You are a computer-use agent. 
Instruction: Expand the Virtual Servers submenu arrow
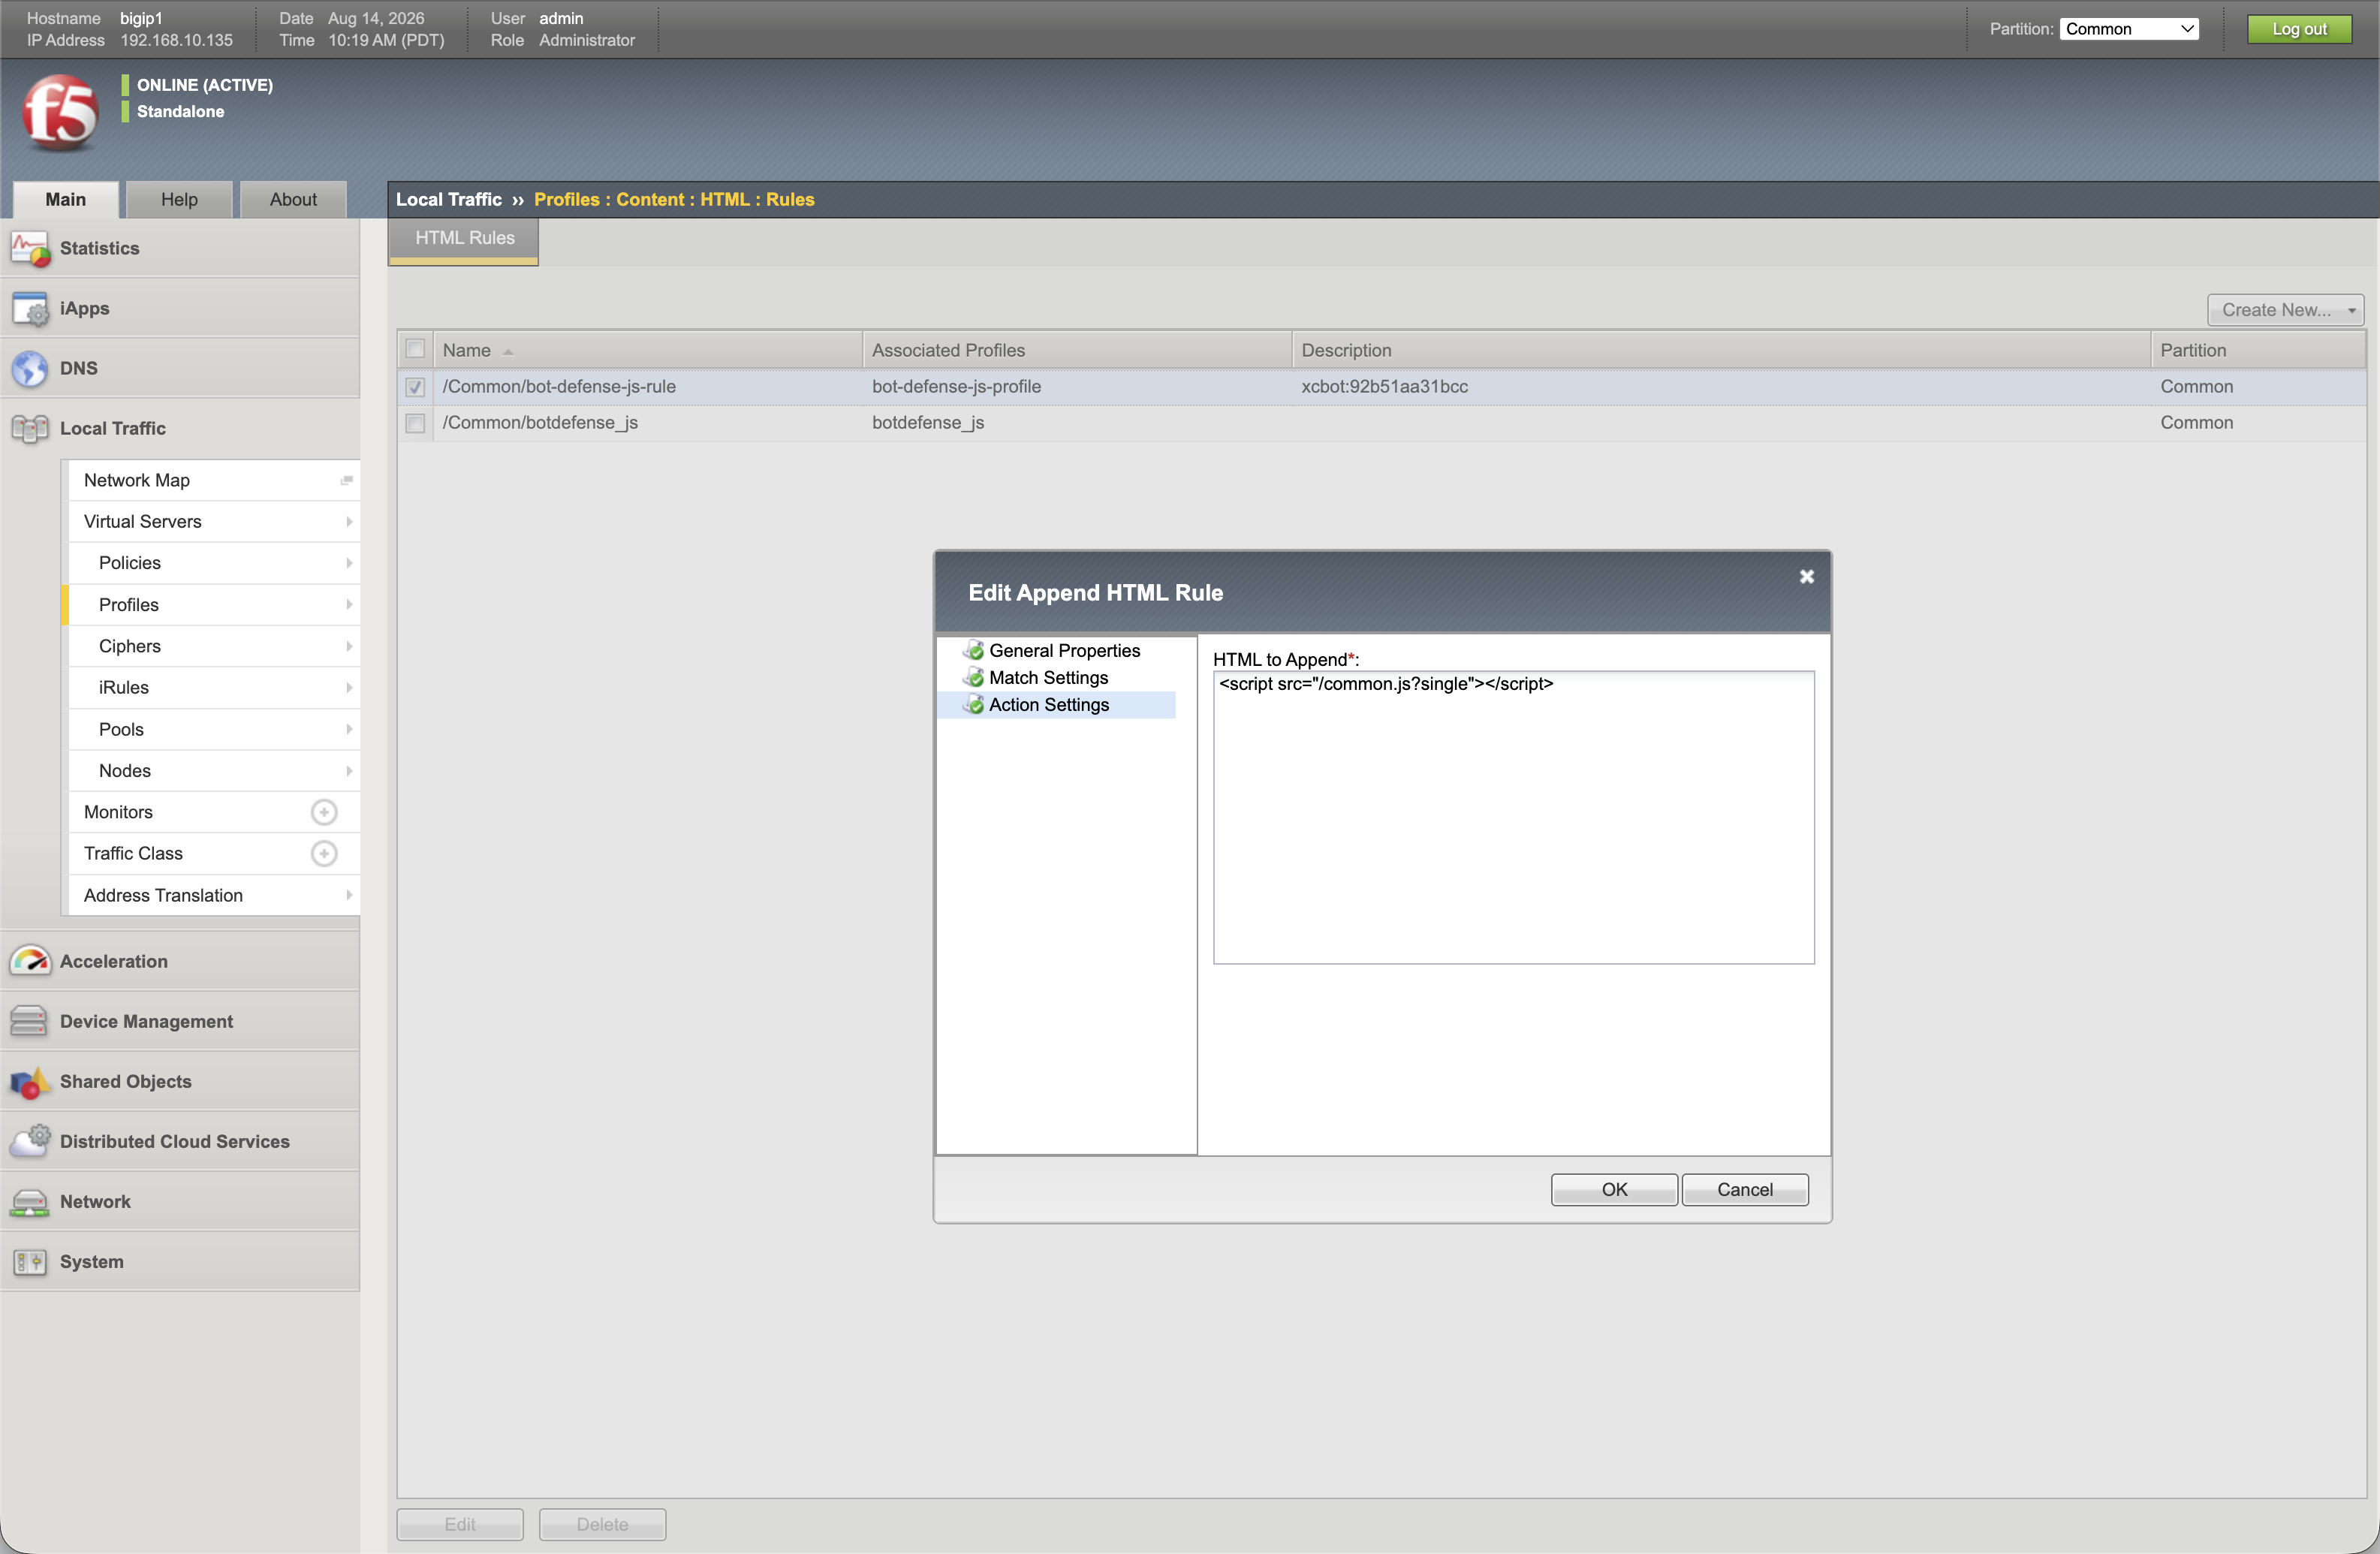click(x=349, y=522)
